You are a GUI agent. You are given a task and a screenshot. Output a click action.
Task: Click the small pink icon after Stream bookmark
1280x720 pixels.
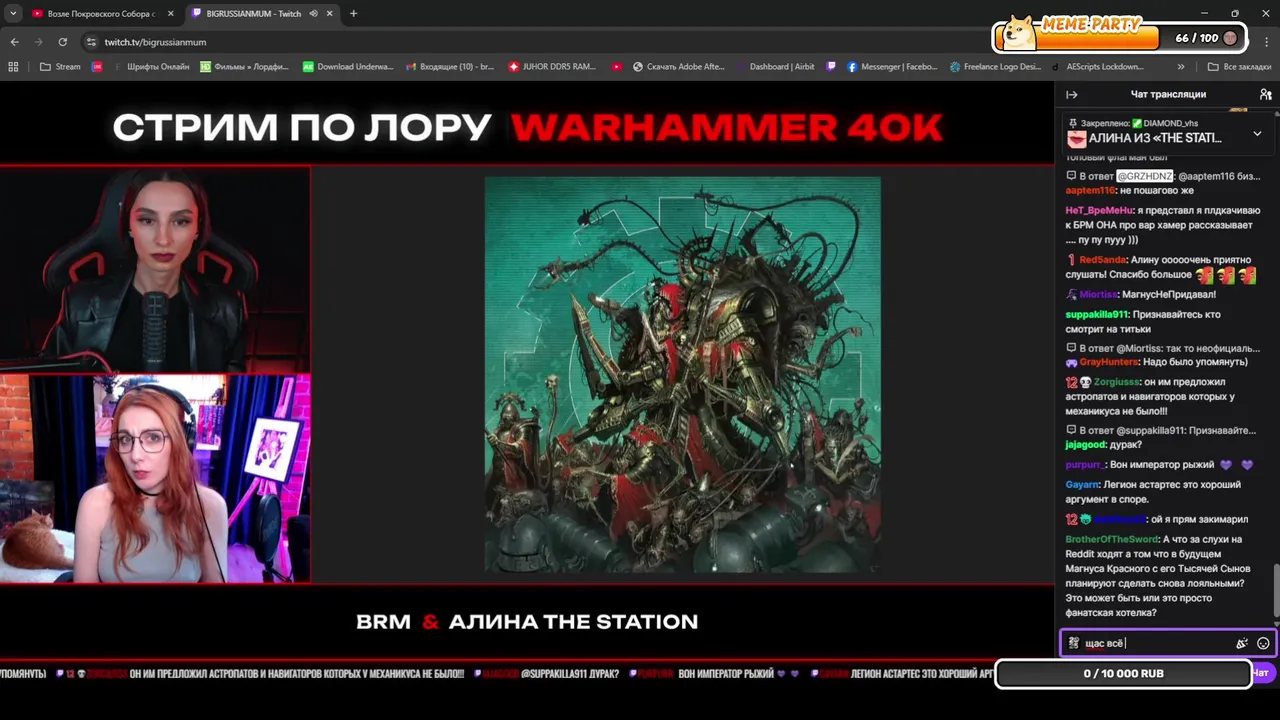pos(97,67)
